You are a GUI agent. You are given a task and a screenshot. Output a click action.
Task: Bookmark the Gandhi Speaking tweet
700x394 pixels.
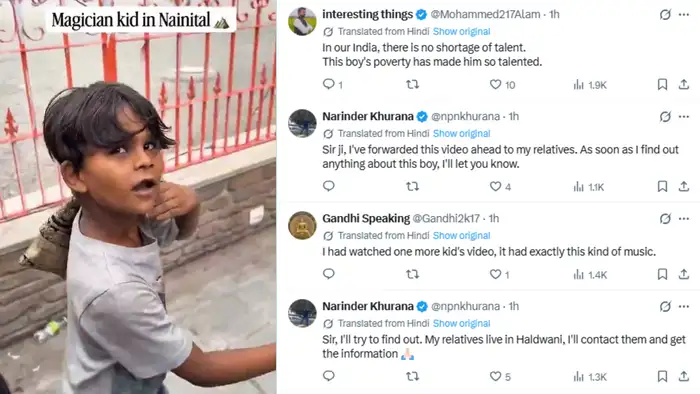pyautogui.click(x=662, y=274)
